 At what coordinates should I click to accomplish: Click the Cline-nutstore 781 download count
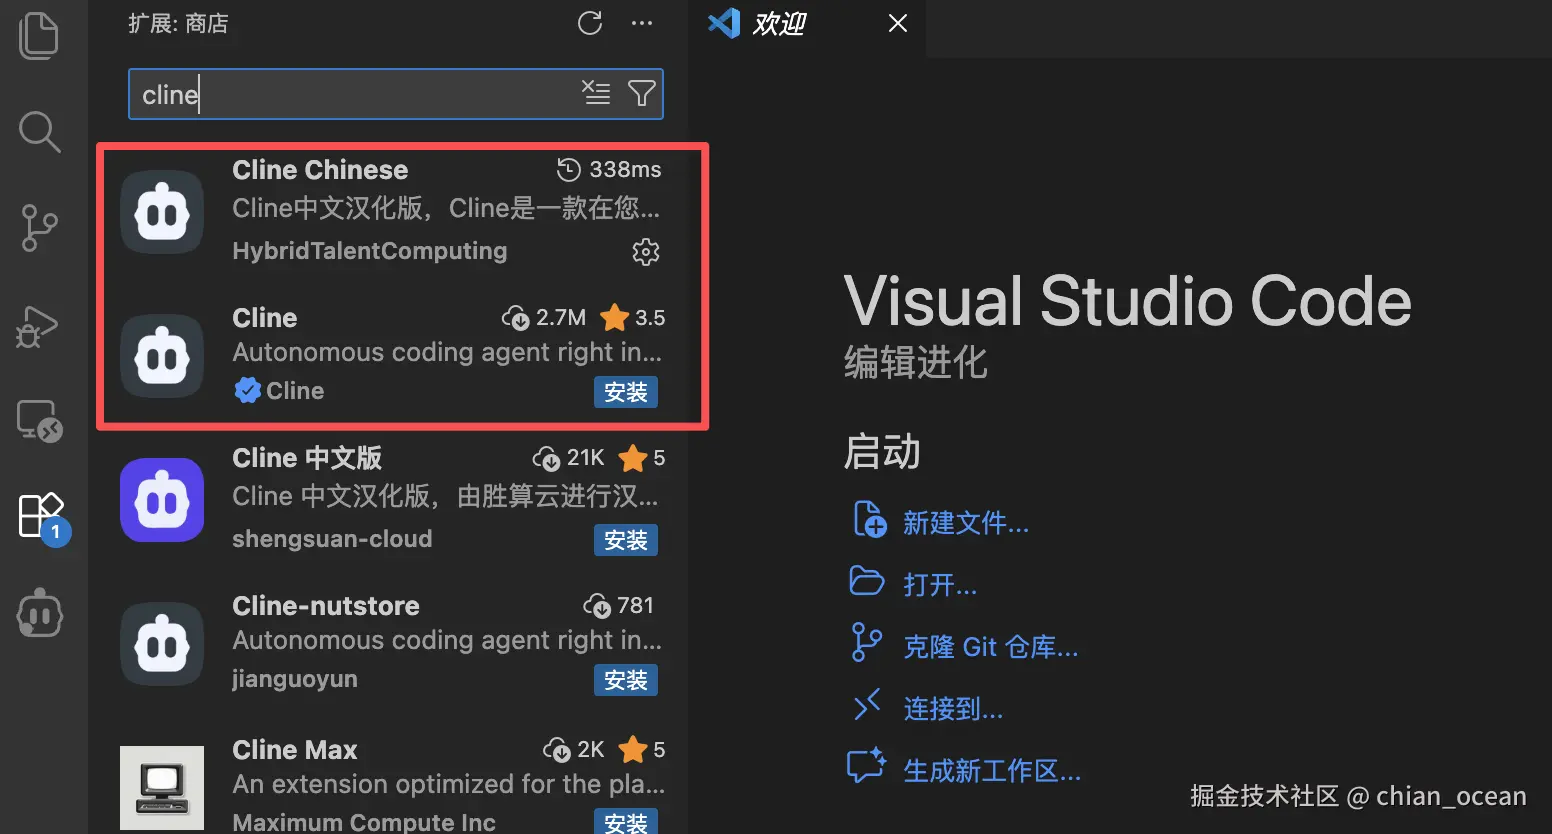point(619,606)
